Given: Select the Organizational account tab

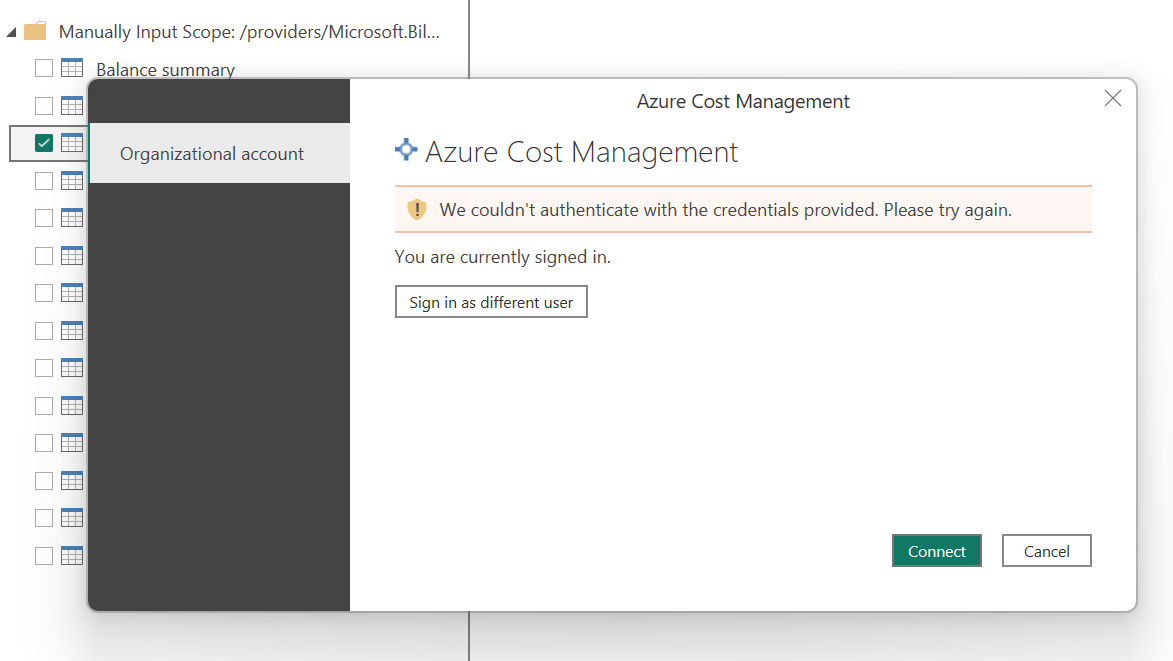Looking at the screenshot, I should coord(219,153).
